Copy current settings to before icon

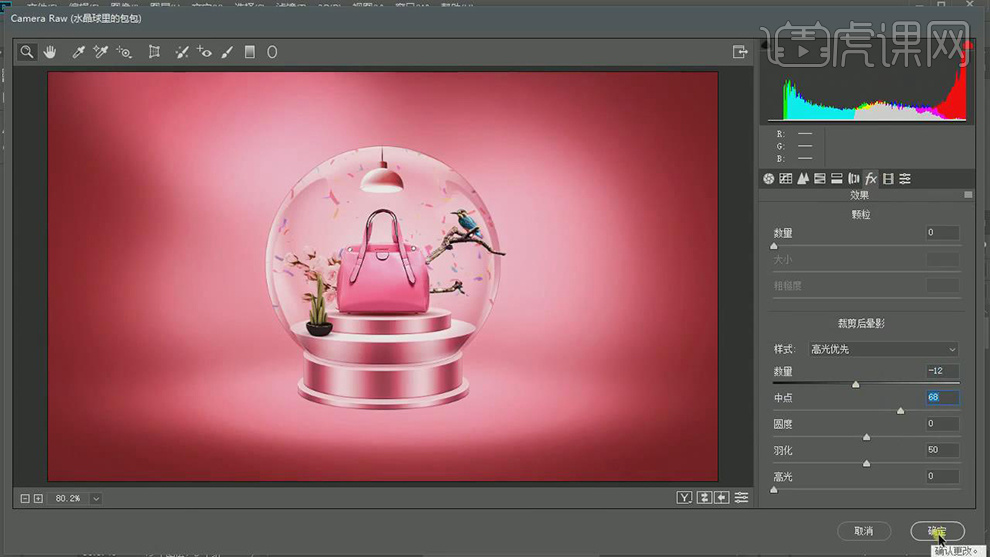point(722,498)
